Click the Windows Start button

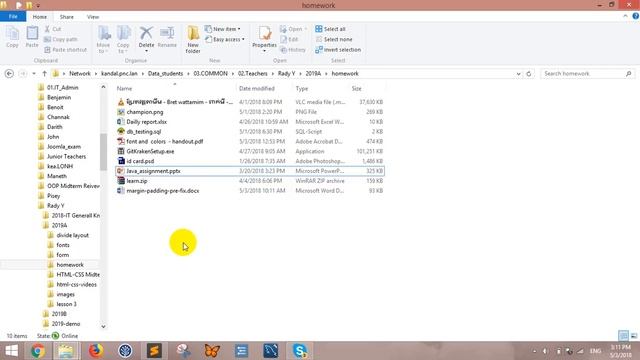pos(11,351)
